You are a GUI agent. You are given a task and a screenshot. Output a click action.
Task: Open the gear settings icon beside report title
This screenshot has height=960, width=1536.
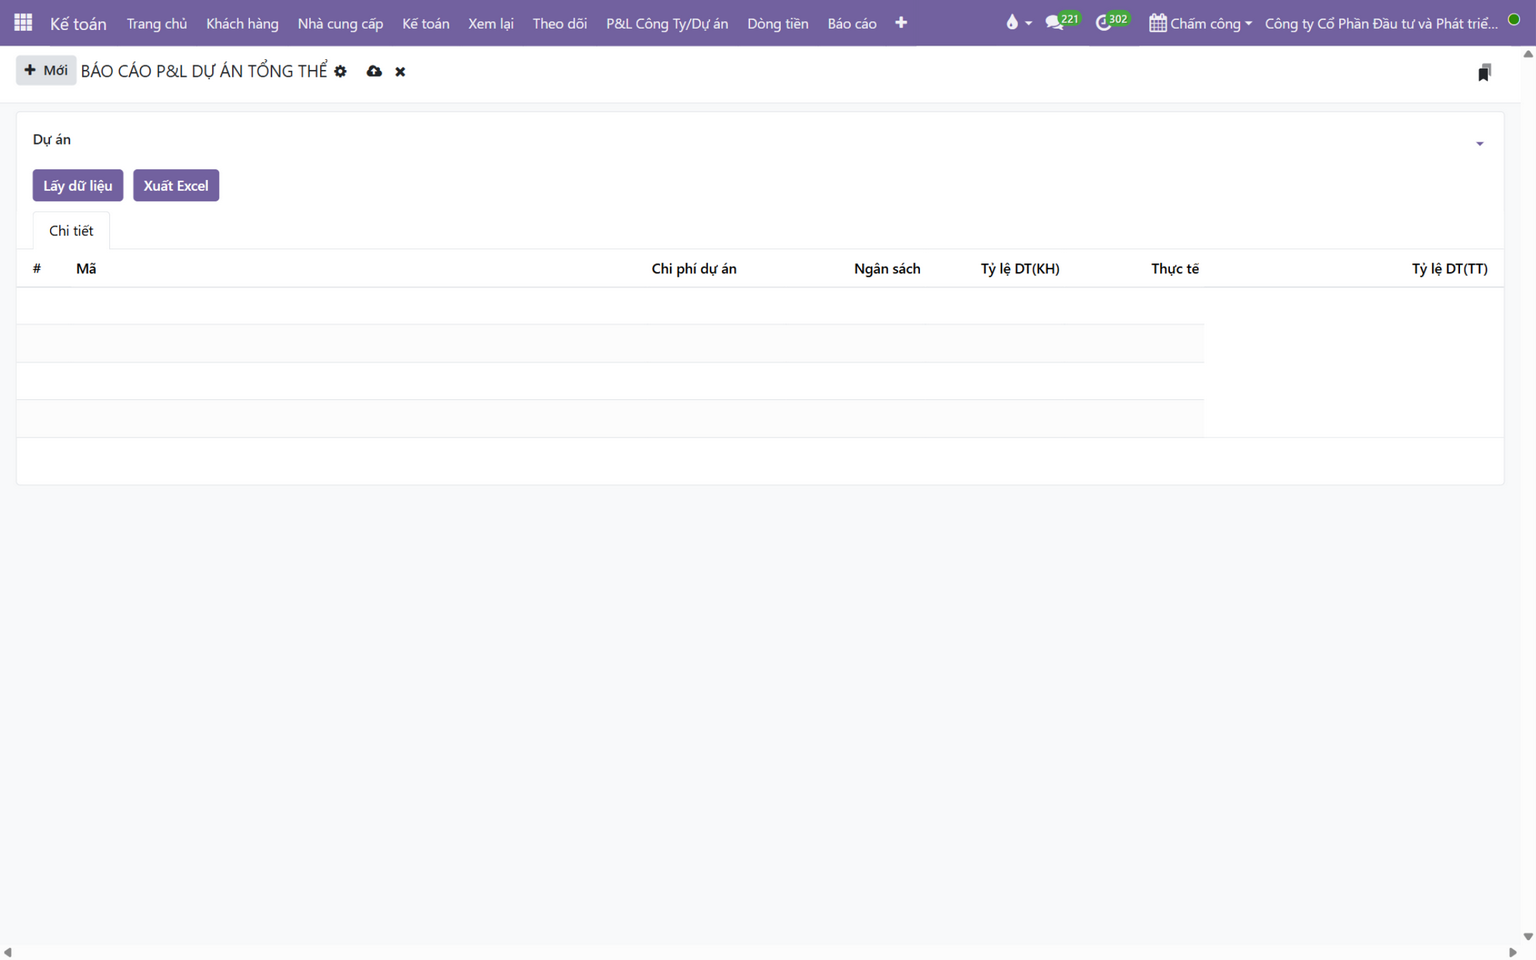(x=341, y=72)
